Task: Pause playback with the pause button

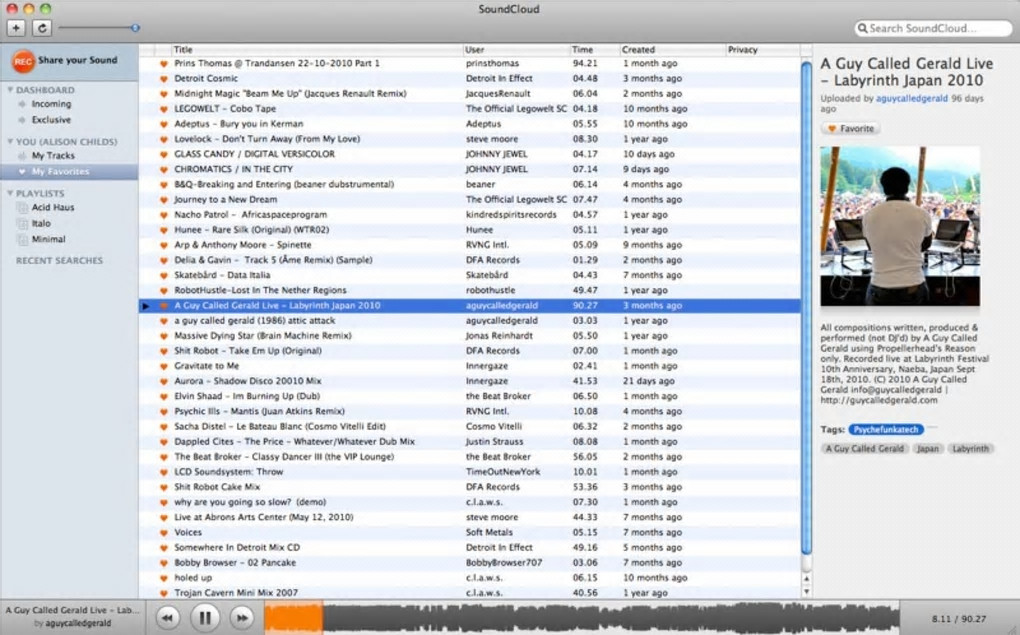Action: [x=204, y=617]
